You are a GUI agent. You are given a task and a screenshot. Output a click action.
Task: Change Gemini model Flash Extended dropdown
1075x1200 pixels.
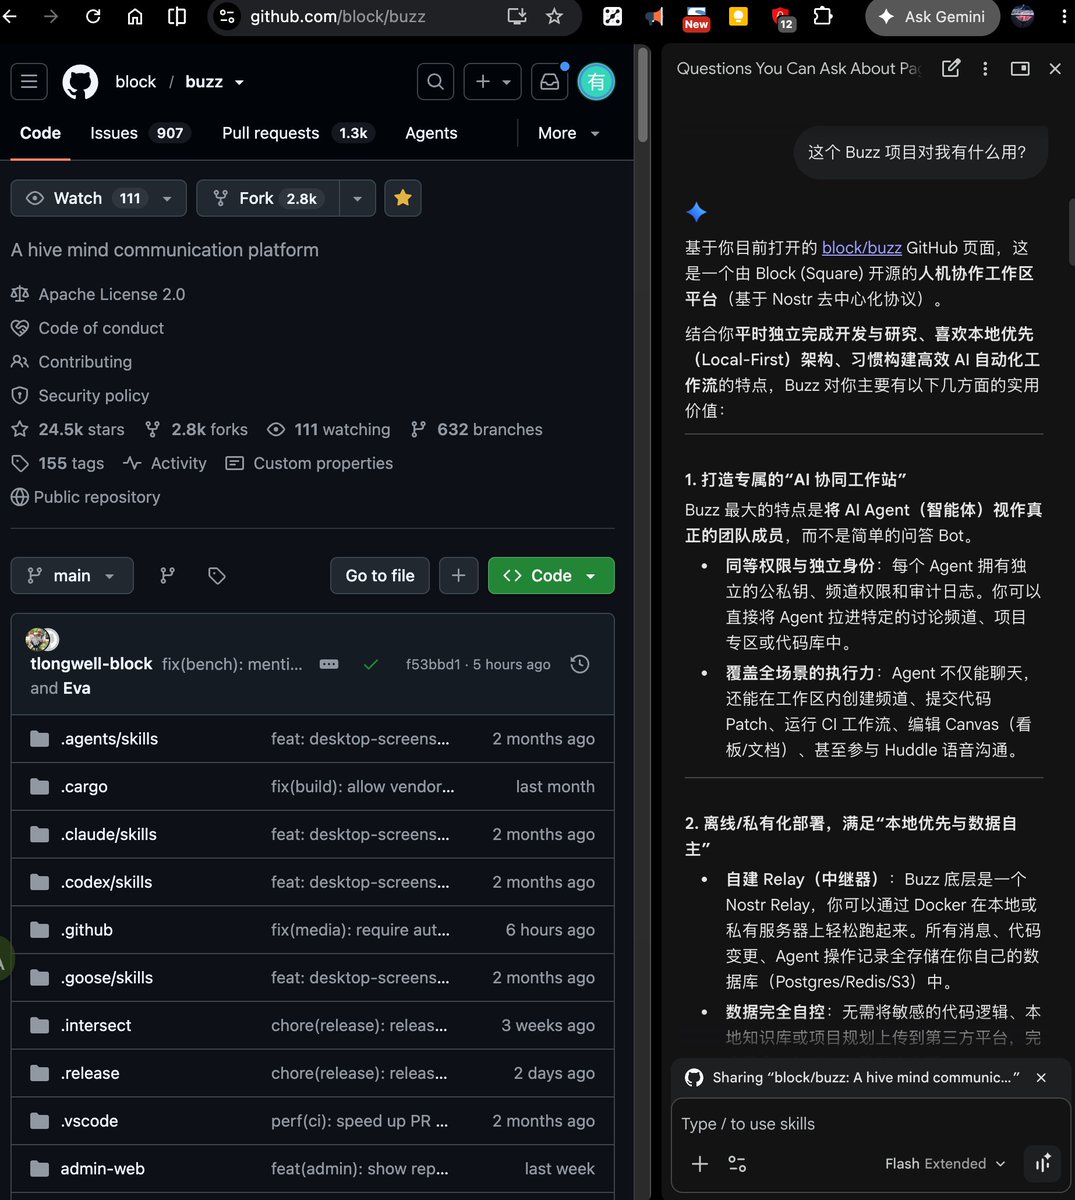click(x=945, y=1163)
